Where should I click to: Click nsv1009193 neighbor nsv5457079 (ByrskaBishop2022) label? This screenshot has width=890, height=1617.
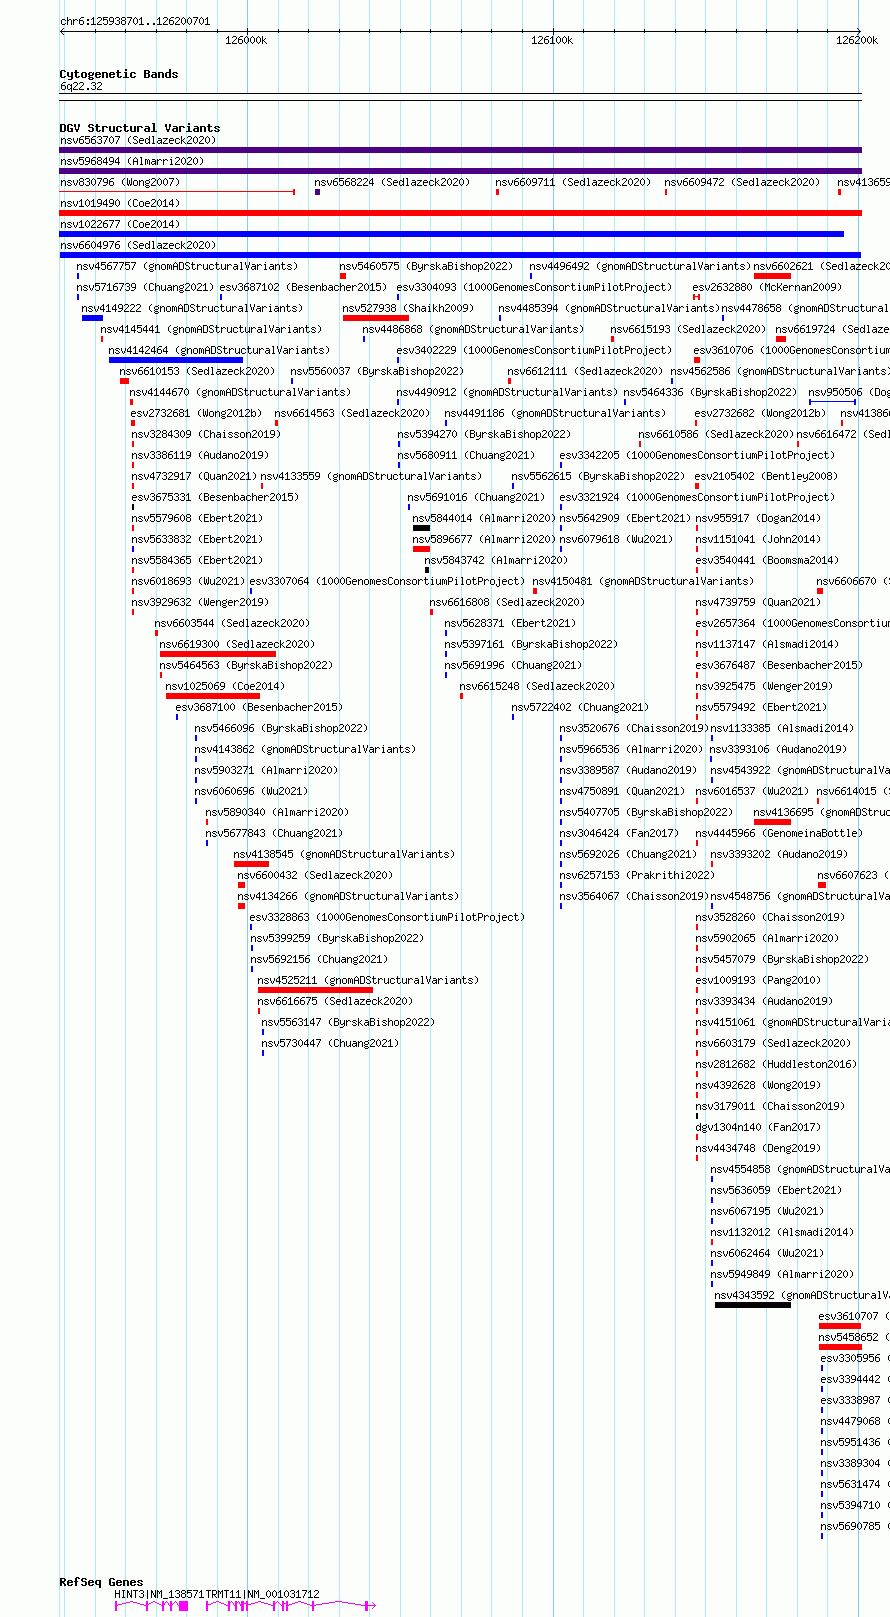[x=782, y=959]
